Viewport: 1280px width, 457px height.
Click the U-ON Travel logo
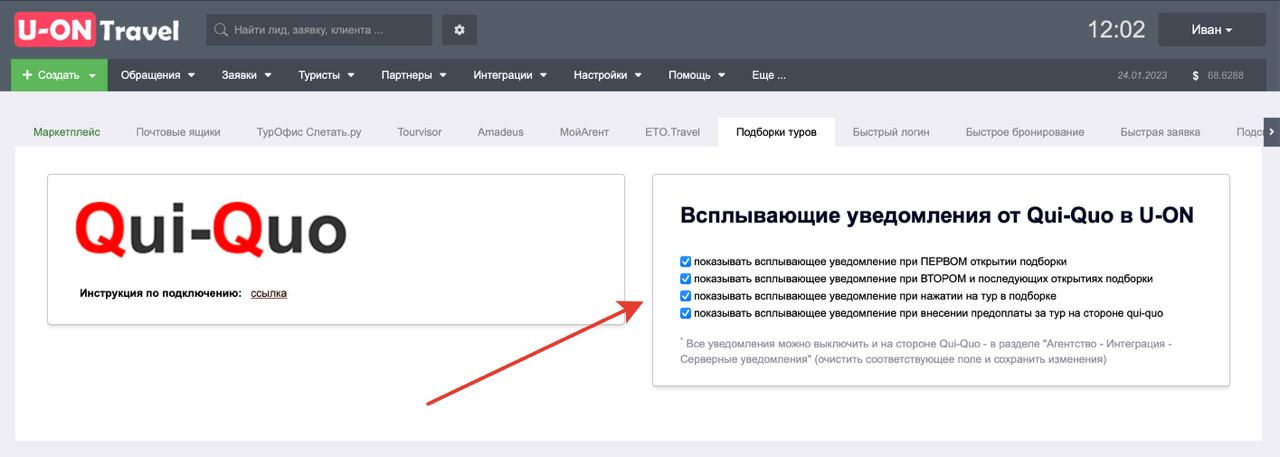click(97, 30)
